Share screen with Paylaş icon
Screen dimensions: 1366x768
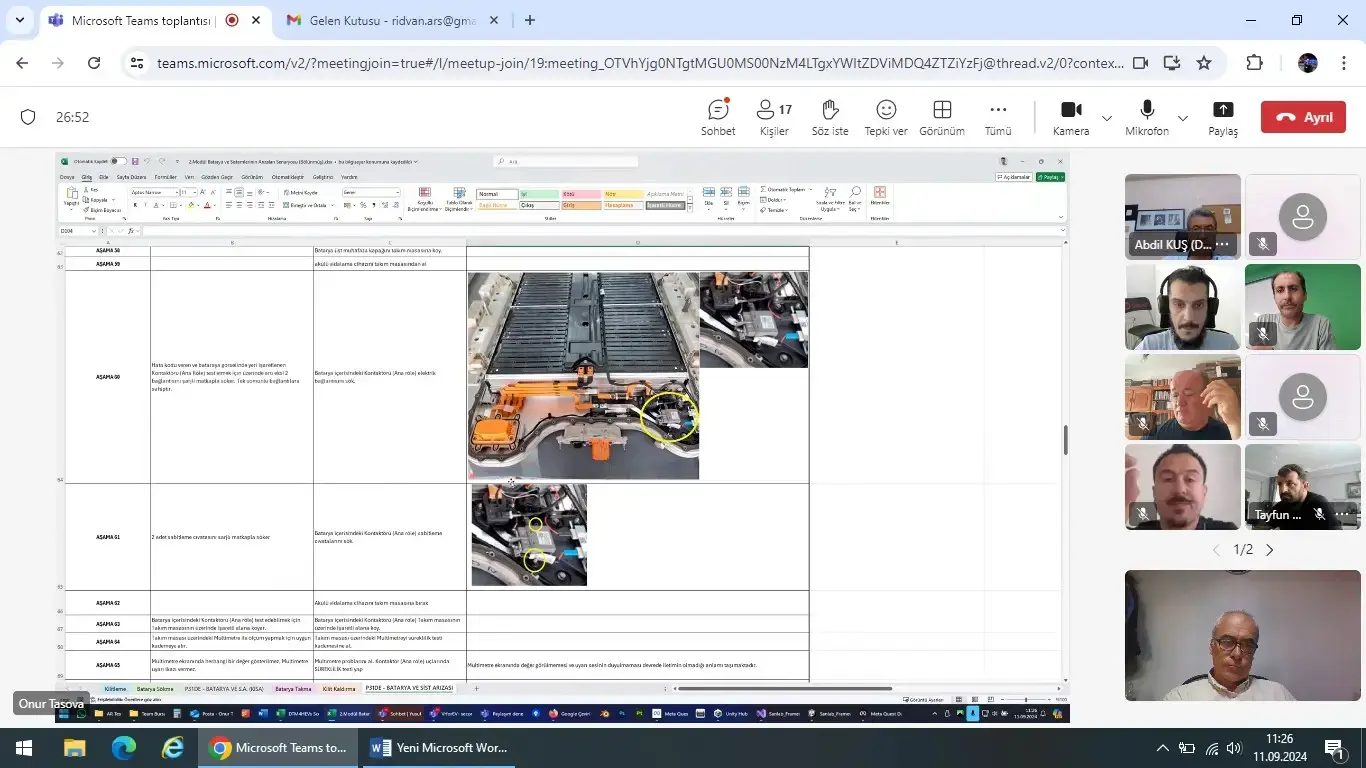[1222, 117]
